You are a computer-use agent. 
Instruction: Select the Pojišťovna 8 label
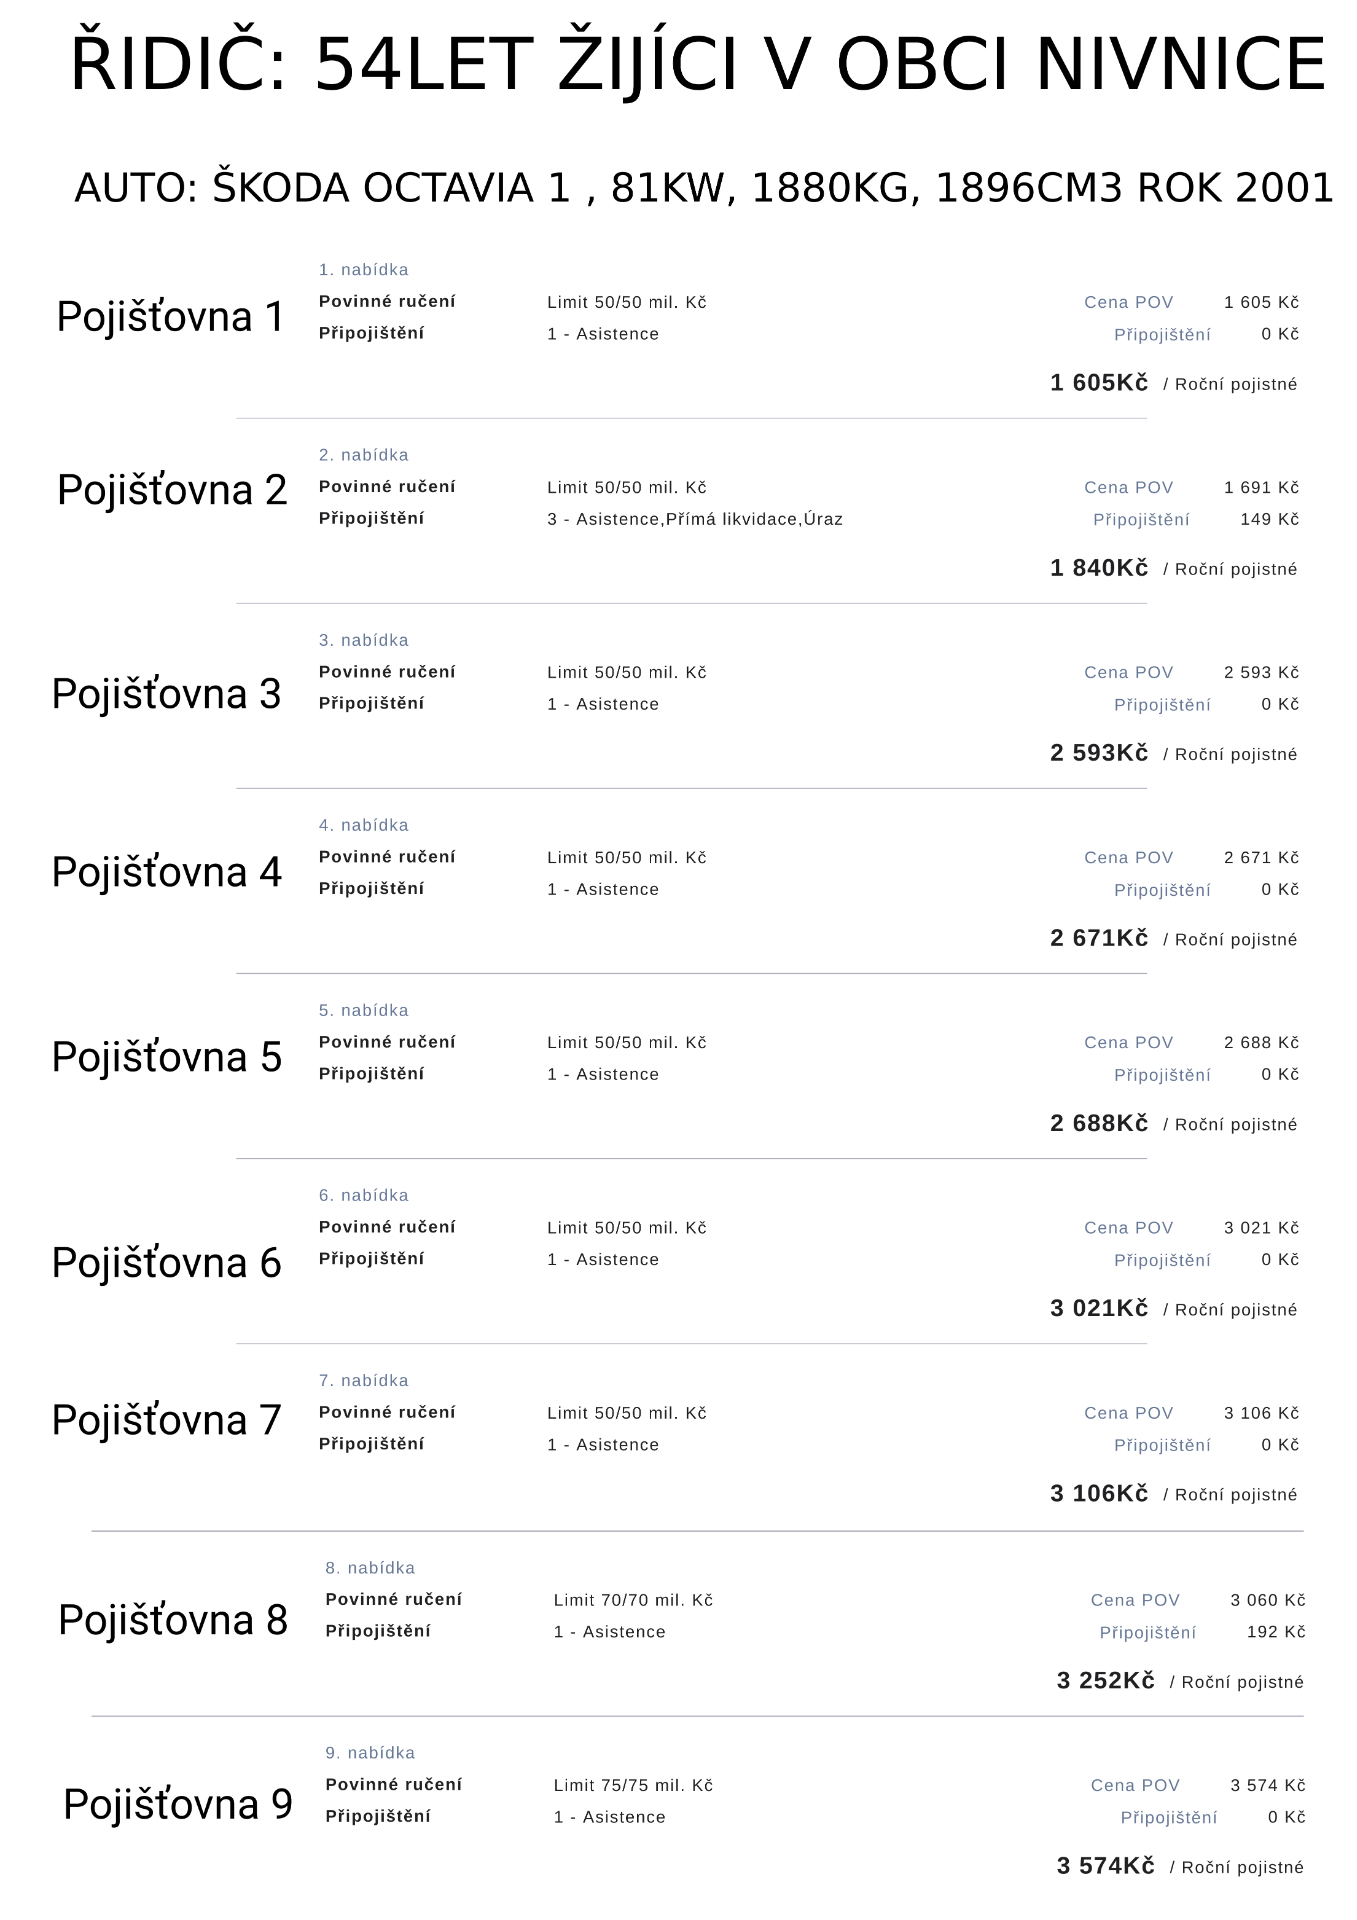point(173,1620)
